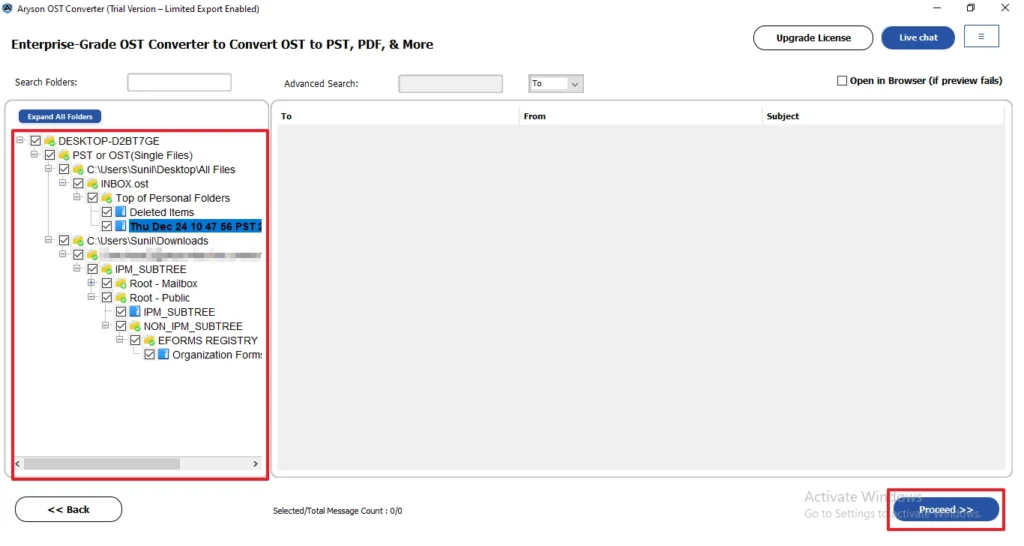Screen dimensions: 1024x546
Task: Click the Upgrade License button
Action: (x=813, y=38)
